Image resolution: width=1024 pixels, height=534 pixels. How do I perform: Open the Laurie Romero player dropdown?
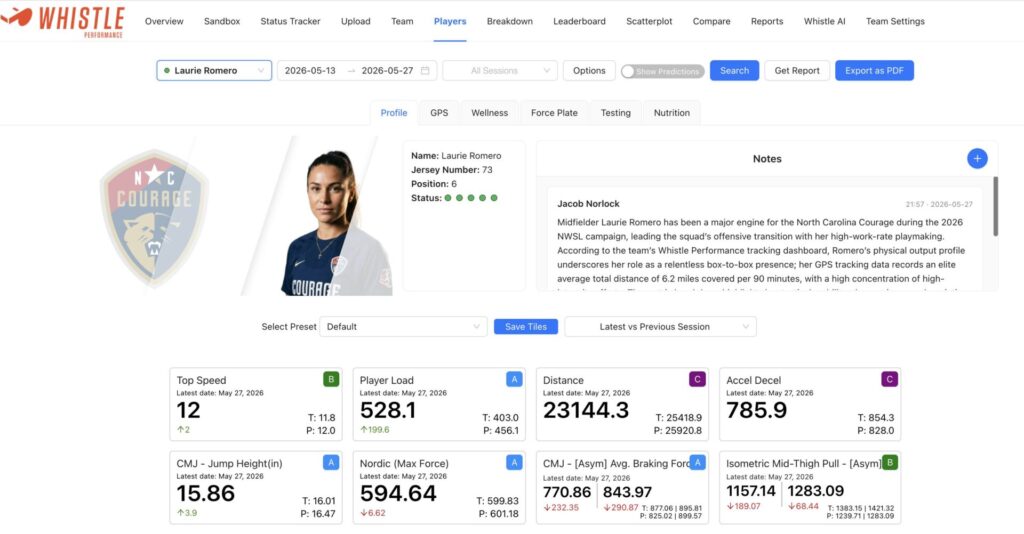click(214, 71)
